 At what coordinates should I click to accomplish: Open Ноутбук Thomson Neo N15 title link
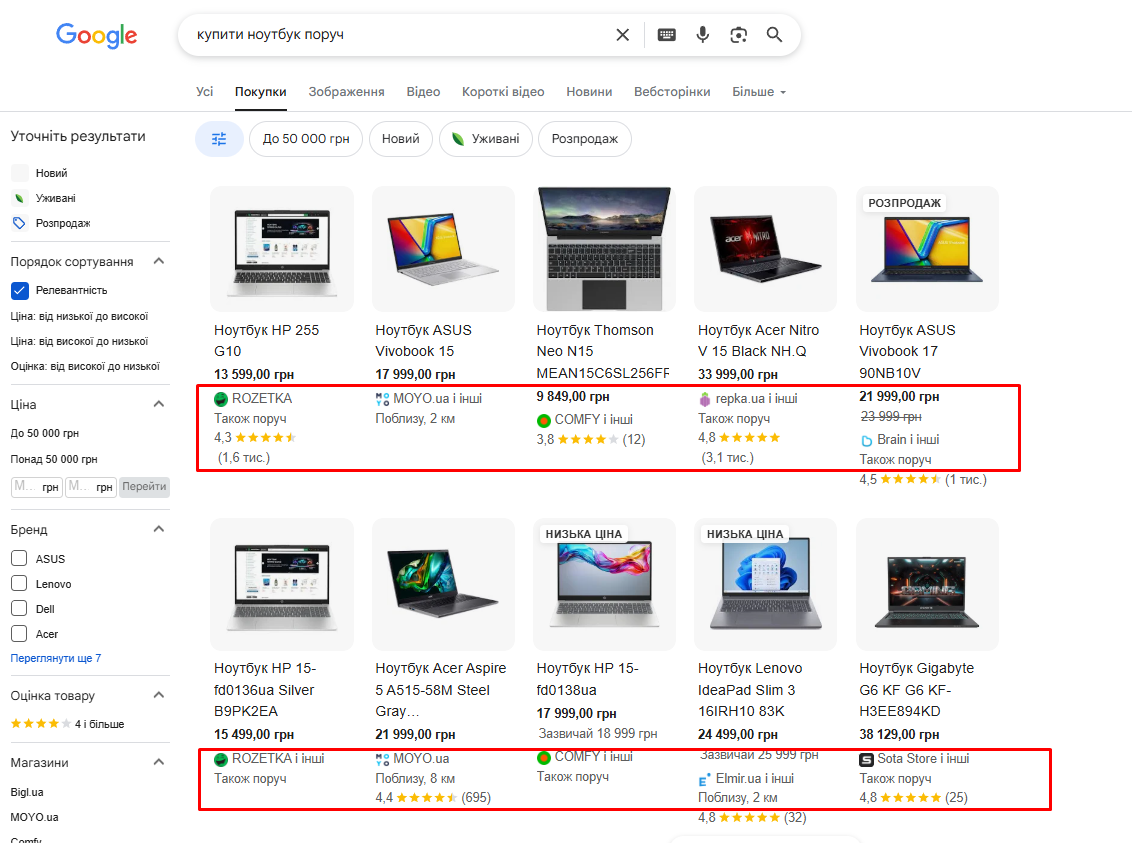coord(603,351)
